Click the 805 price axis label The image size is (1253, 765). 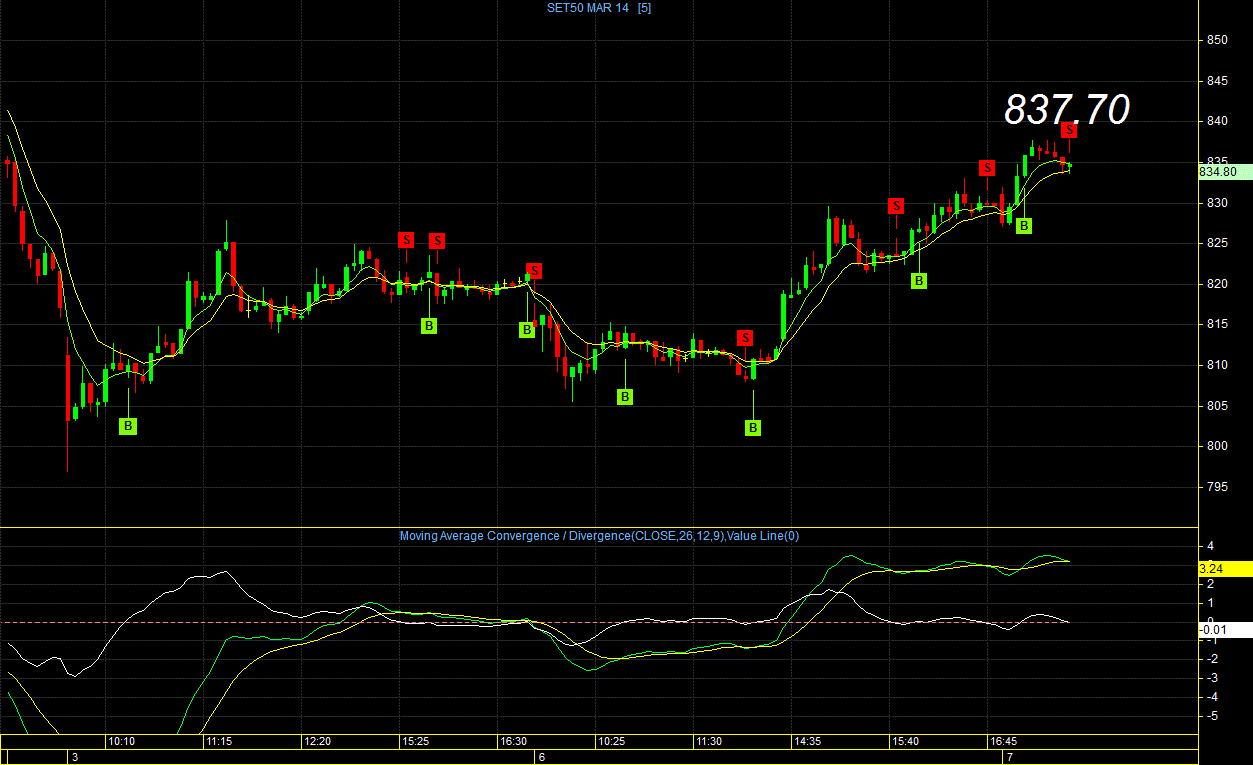[1217, 406]
